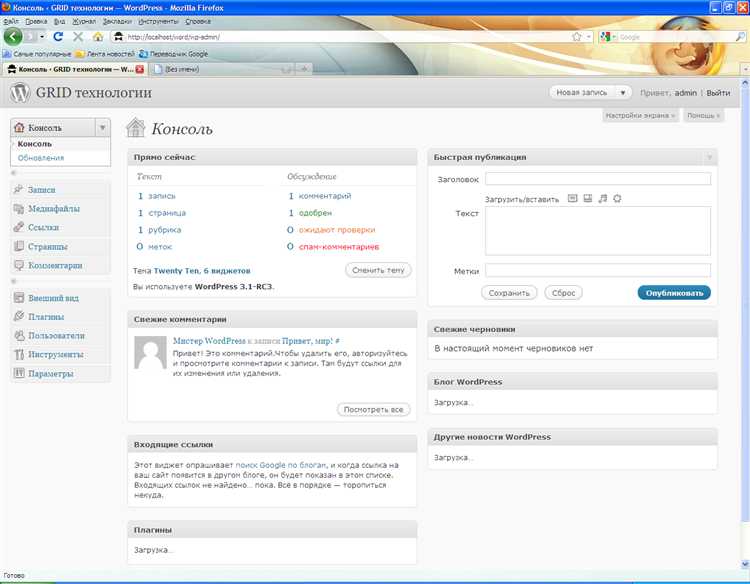The width and height of the screenshot is (750, 584).
Task: Click the Комментарии speech bubble icon
Action: pos(19,265)
